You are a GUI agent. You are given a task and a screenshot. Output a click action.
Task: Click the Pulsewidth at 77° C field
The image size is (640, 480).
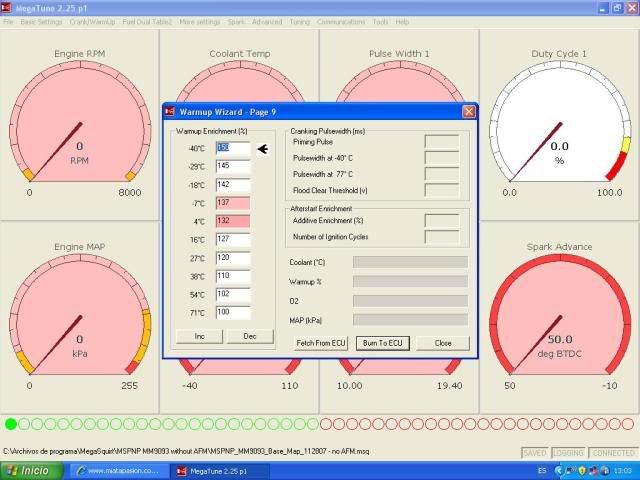click(x=442, y=174)
